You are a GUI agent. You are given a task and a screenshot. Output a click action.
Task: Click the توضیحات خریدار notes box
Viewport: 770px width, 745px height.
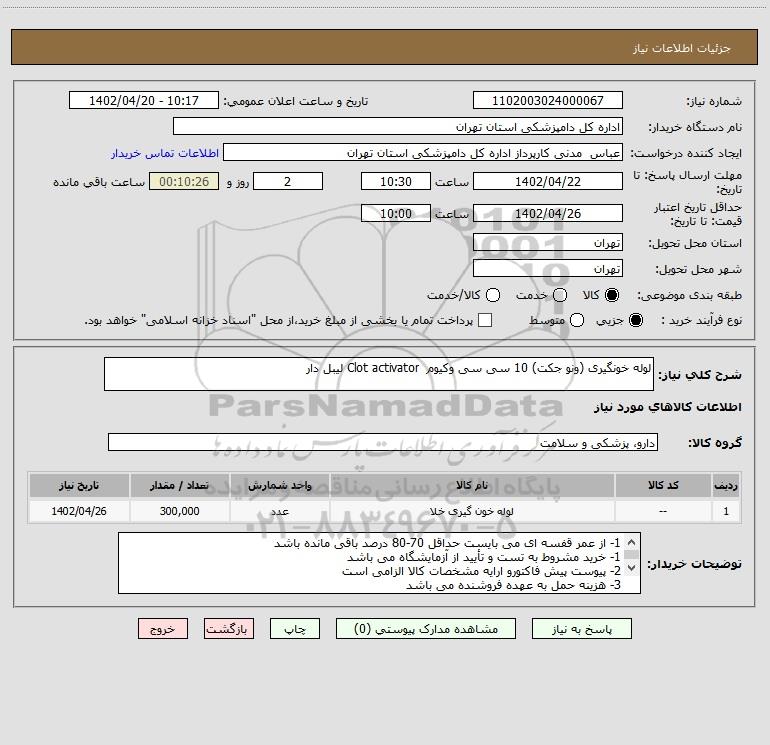pos(379,563)
